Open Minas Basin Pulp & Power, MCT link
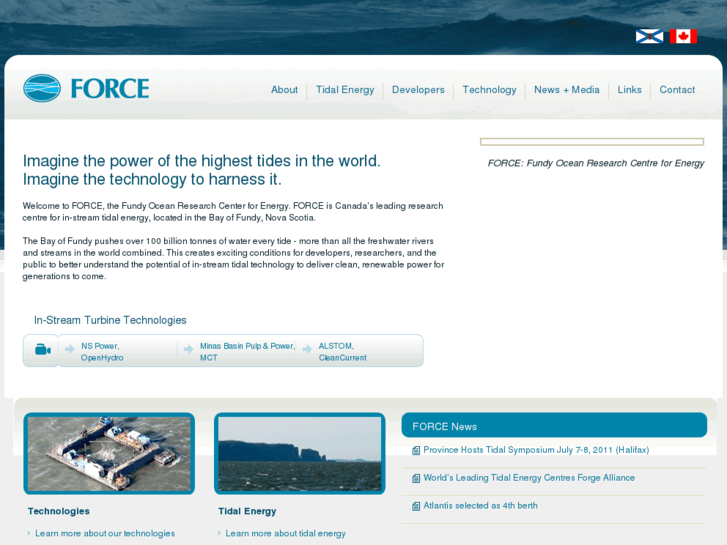 pyautogui.click(x=247, y=352)
